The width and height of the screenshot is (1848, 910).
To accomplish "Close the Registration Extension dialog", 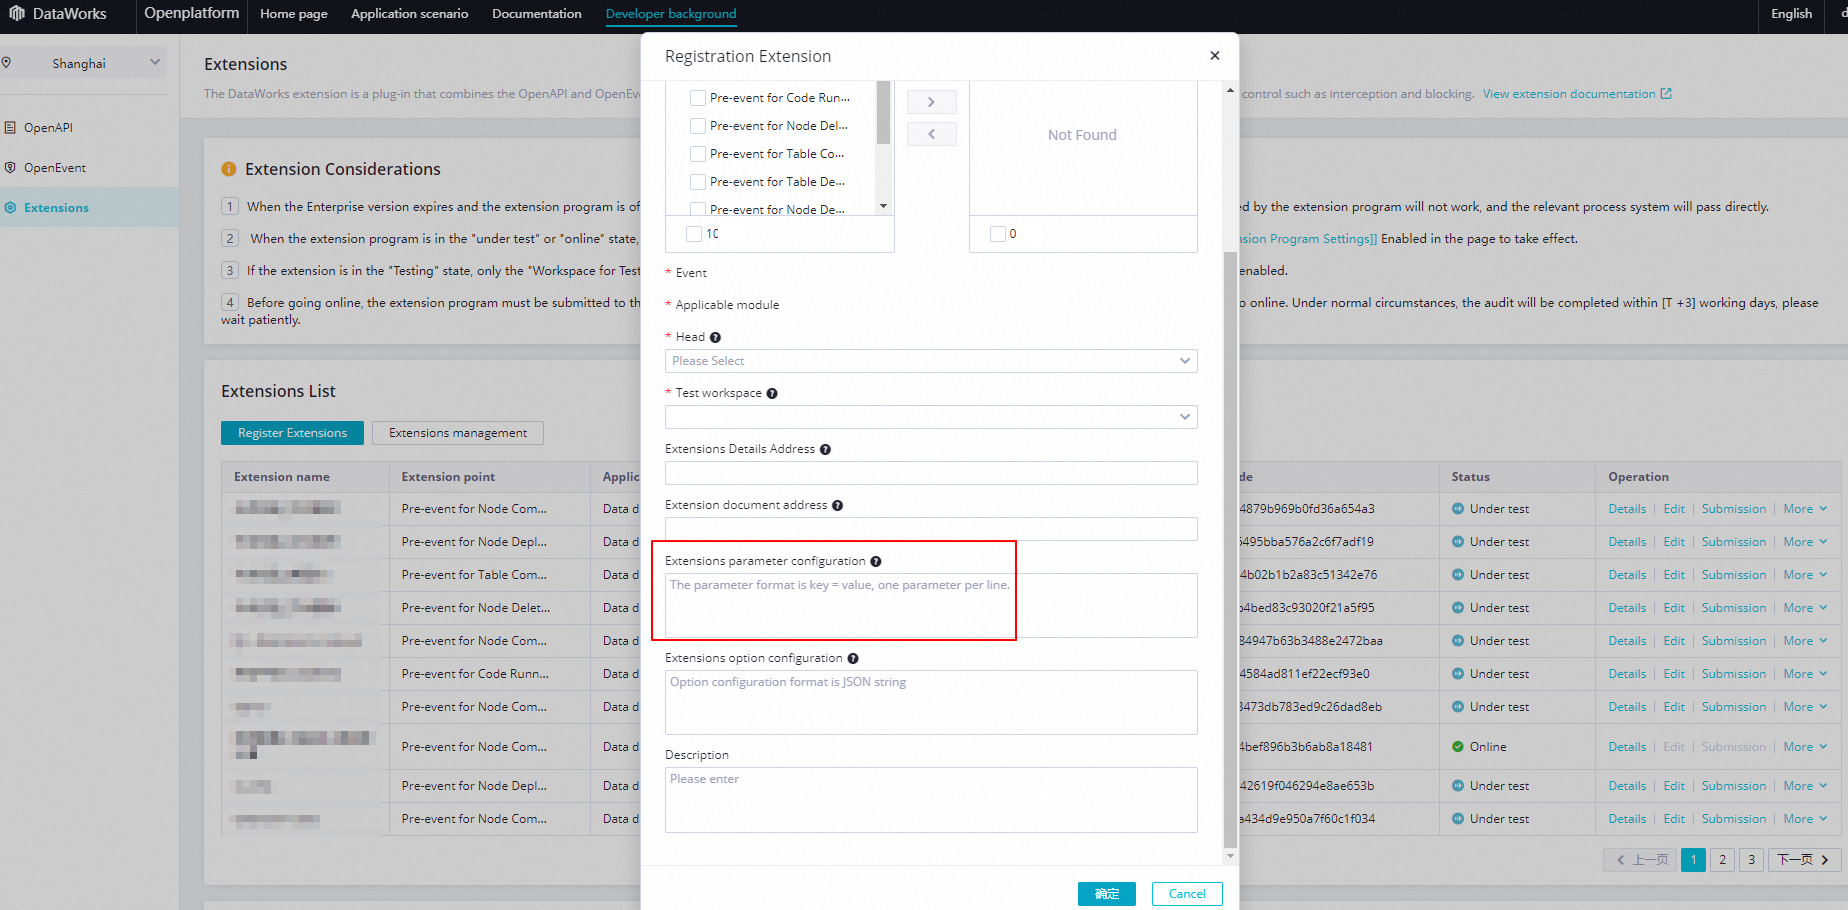I will coord(1214,56).
